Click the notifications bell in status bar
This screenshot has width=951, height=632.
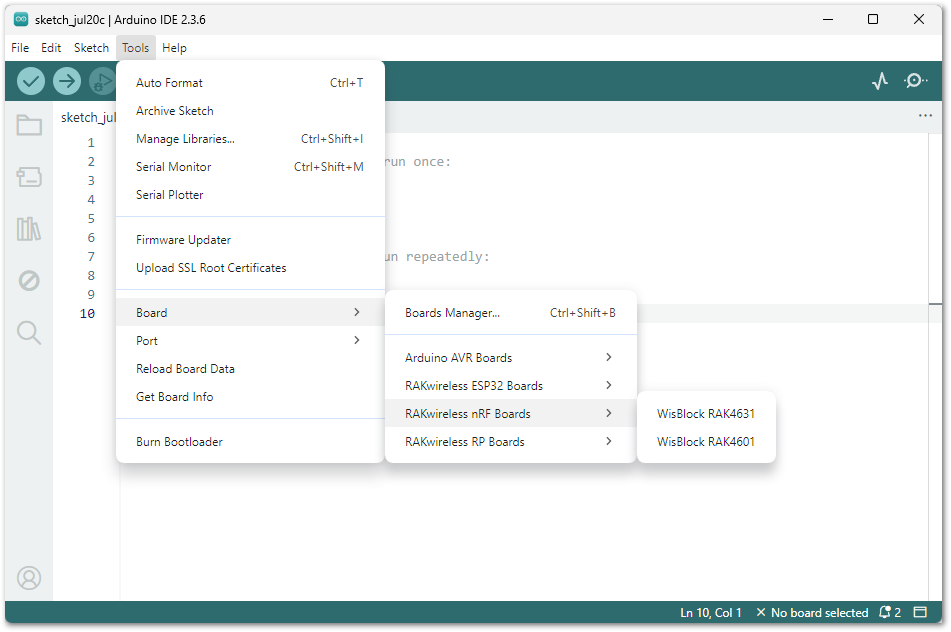pos(889,612)
